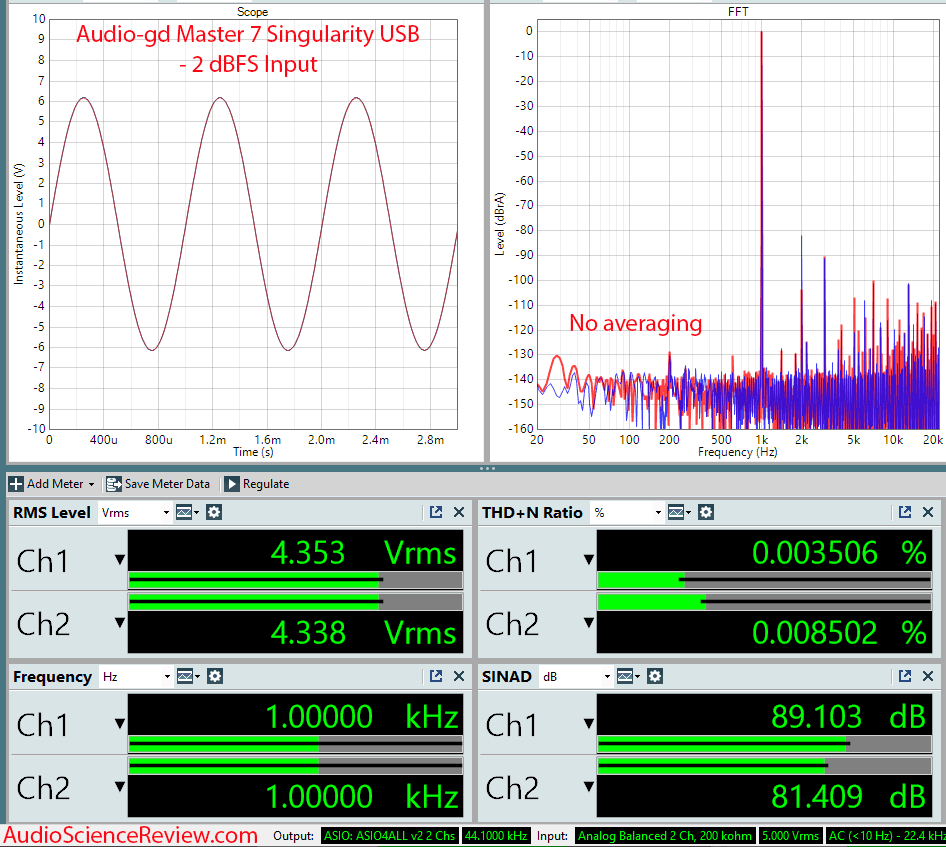Viewport: 946px width, 847px height.
Task: Open the Add Meter dropdown arrow
Action: pos(92,484)
